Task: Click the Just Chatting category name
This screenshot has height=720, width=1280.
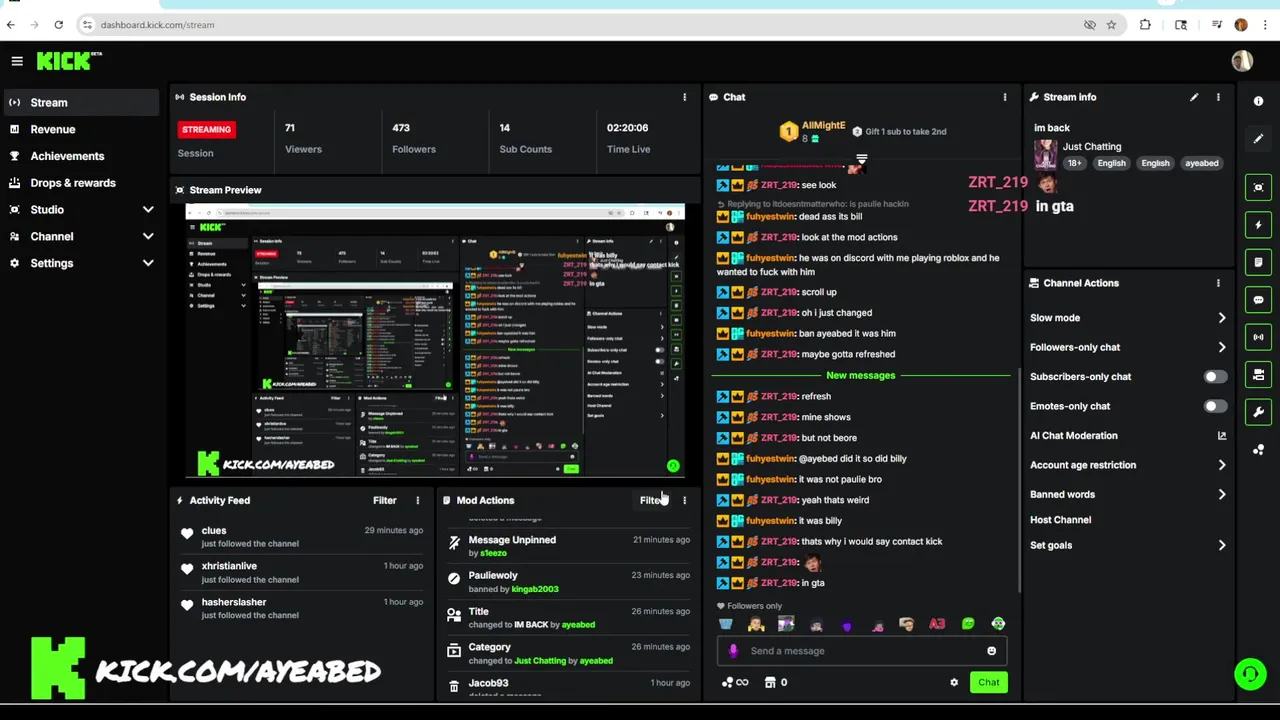Action: (x=1092, y=147)
